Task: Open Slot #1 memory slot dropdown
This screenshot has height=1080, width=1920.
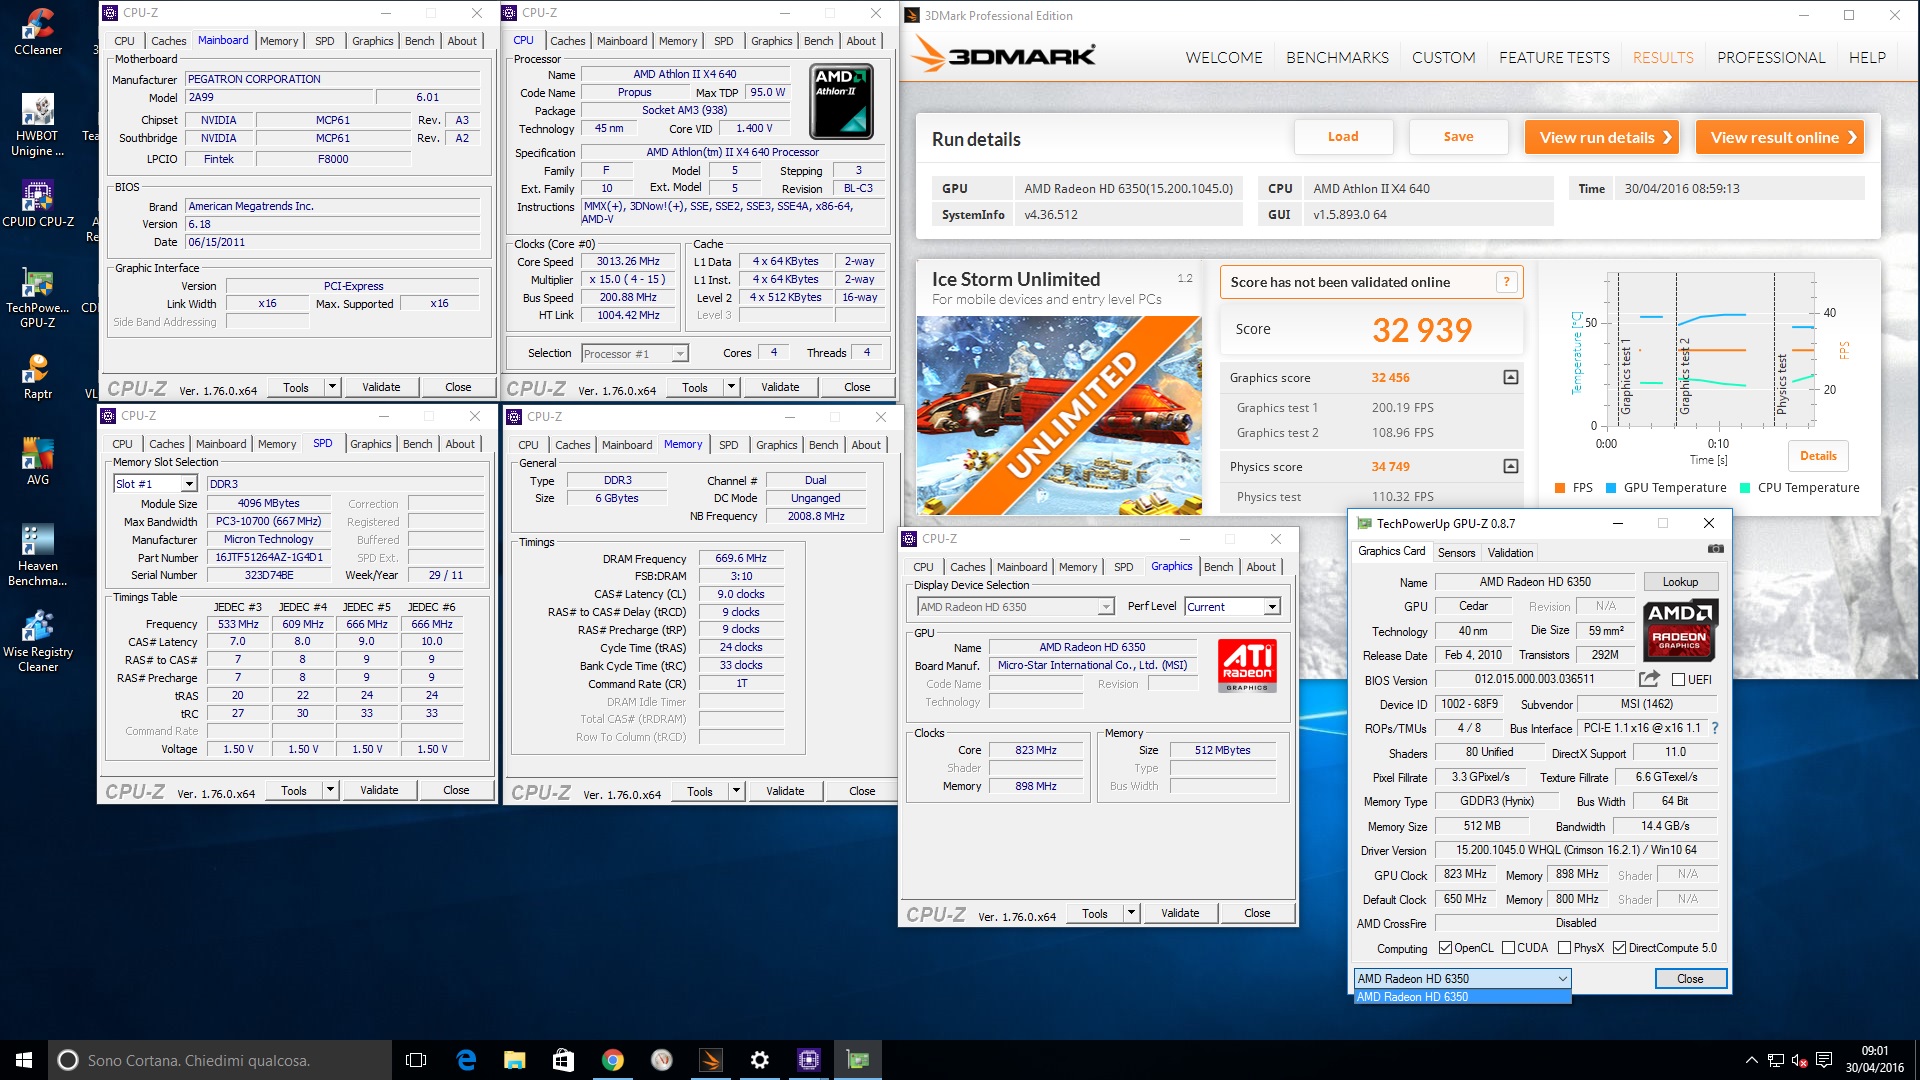Action: coord(155,484)
